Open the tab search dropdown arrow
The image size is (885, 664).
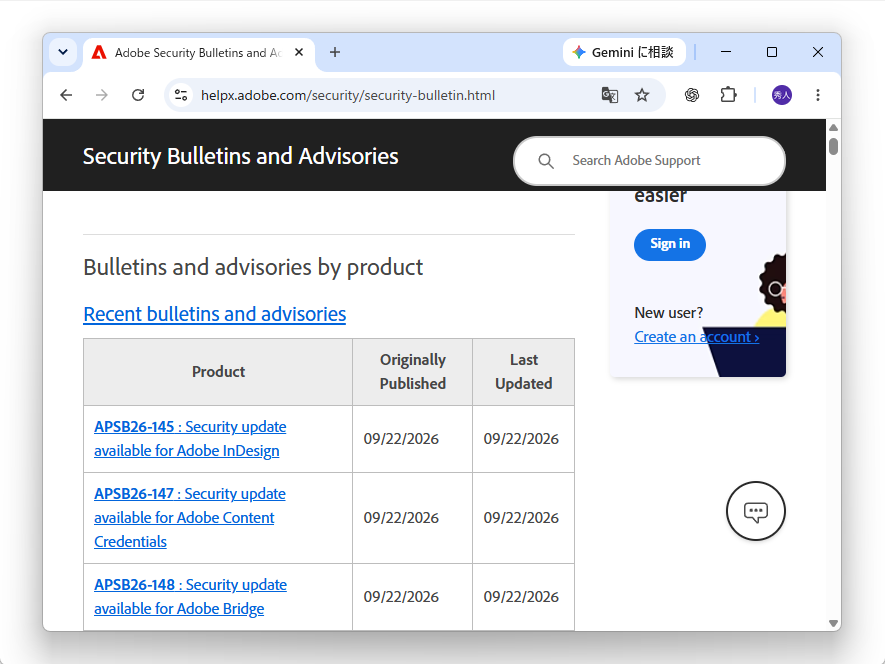[x=63, y=53]
